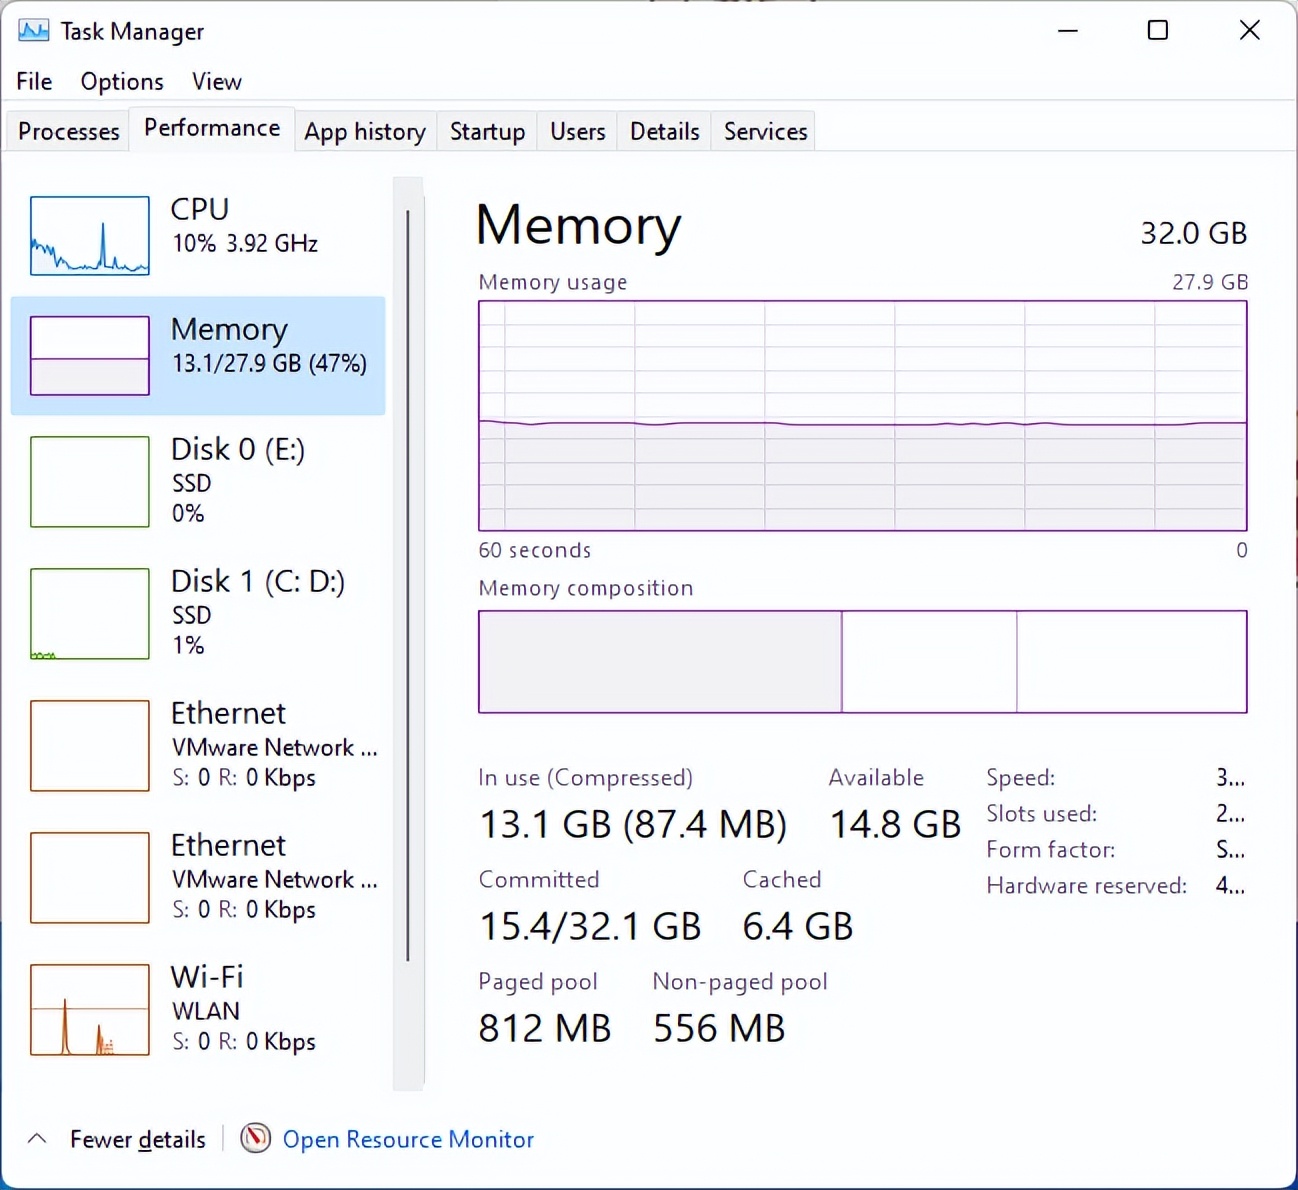Switch to the App history tab
This screenshot has width=1298, height=1190.
365,132
